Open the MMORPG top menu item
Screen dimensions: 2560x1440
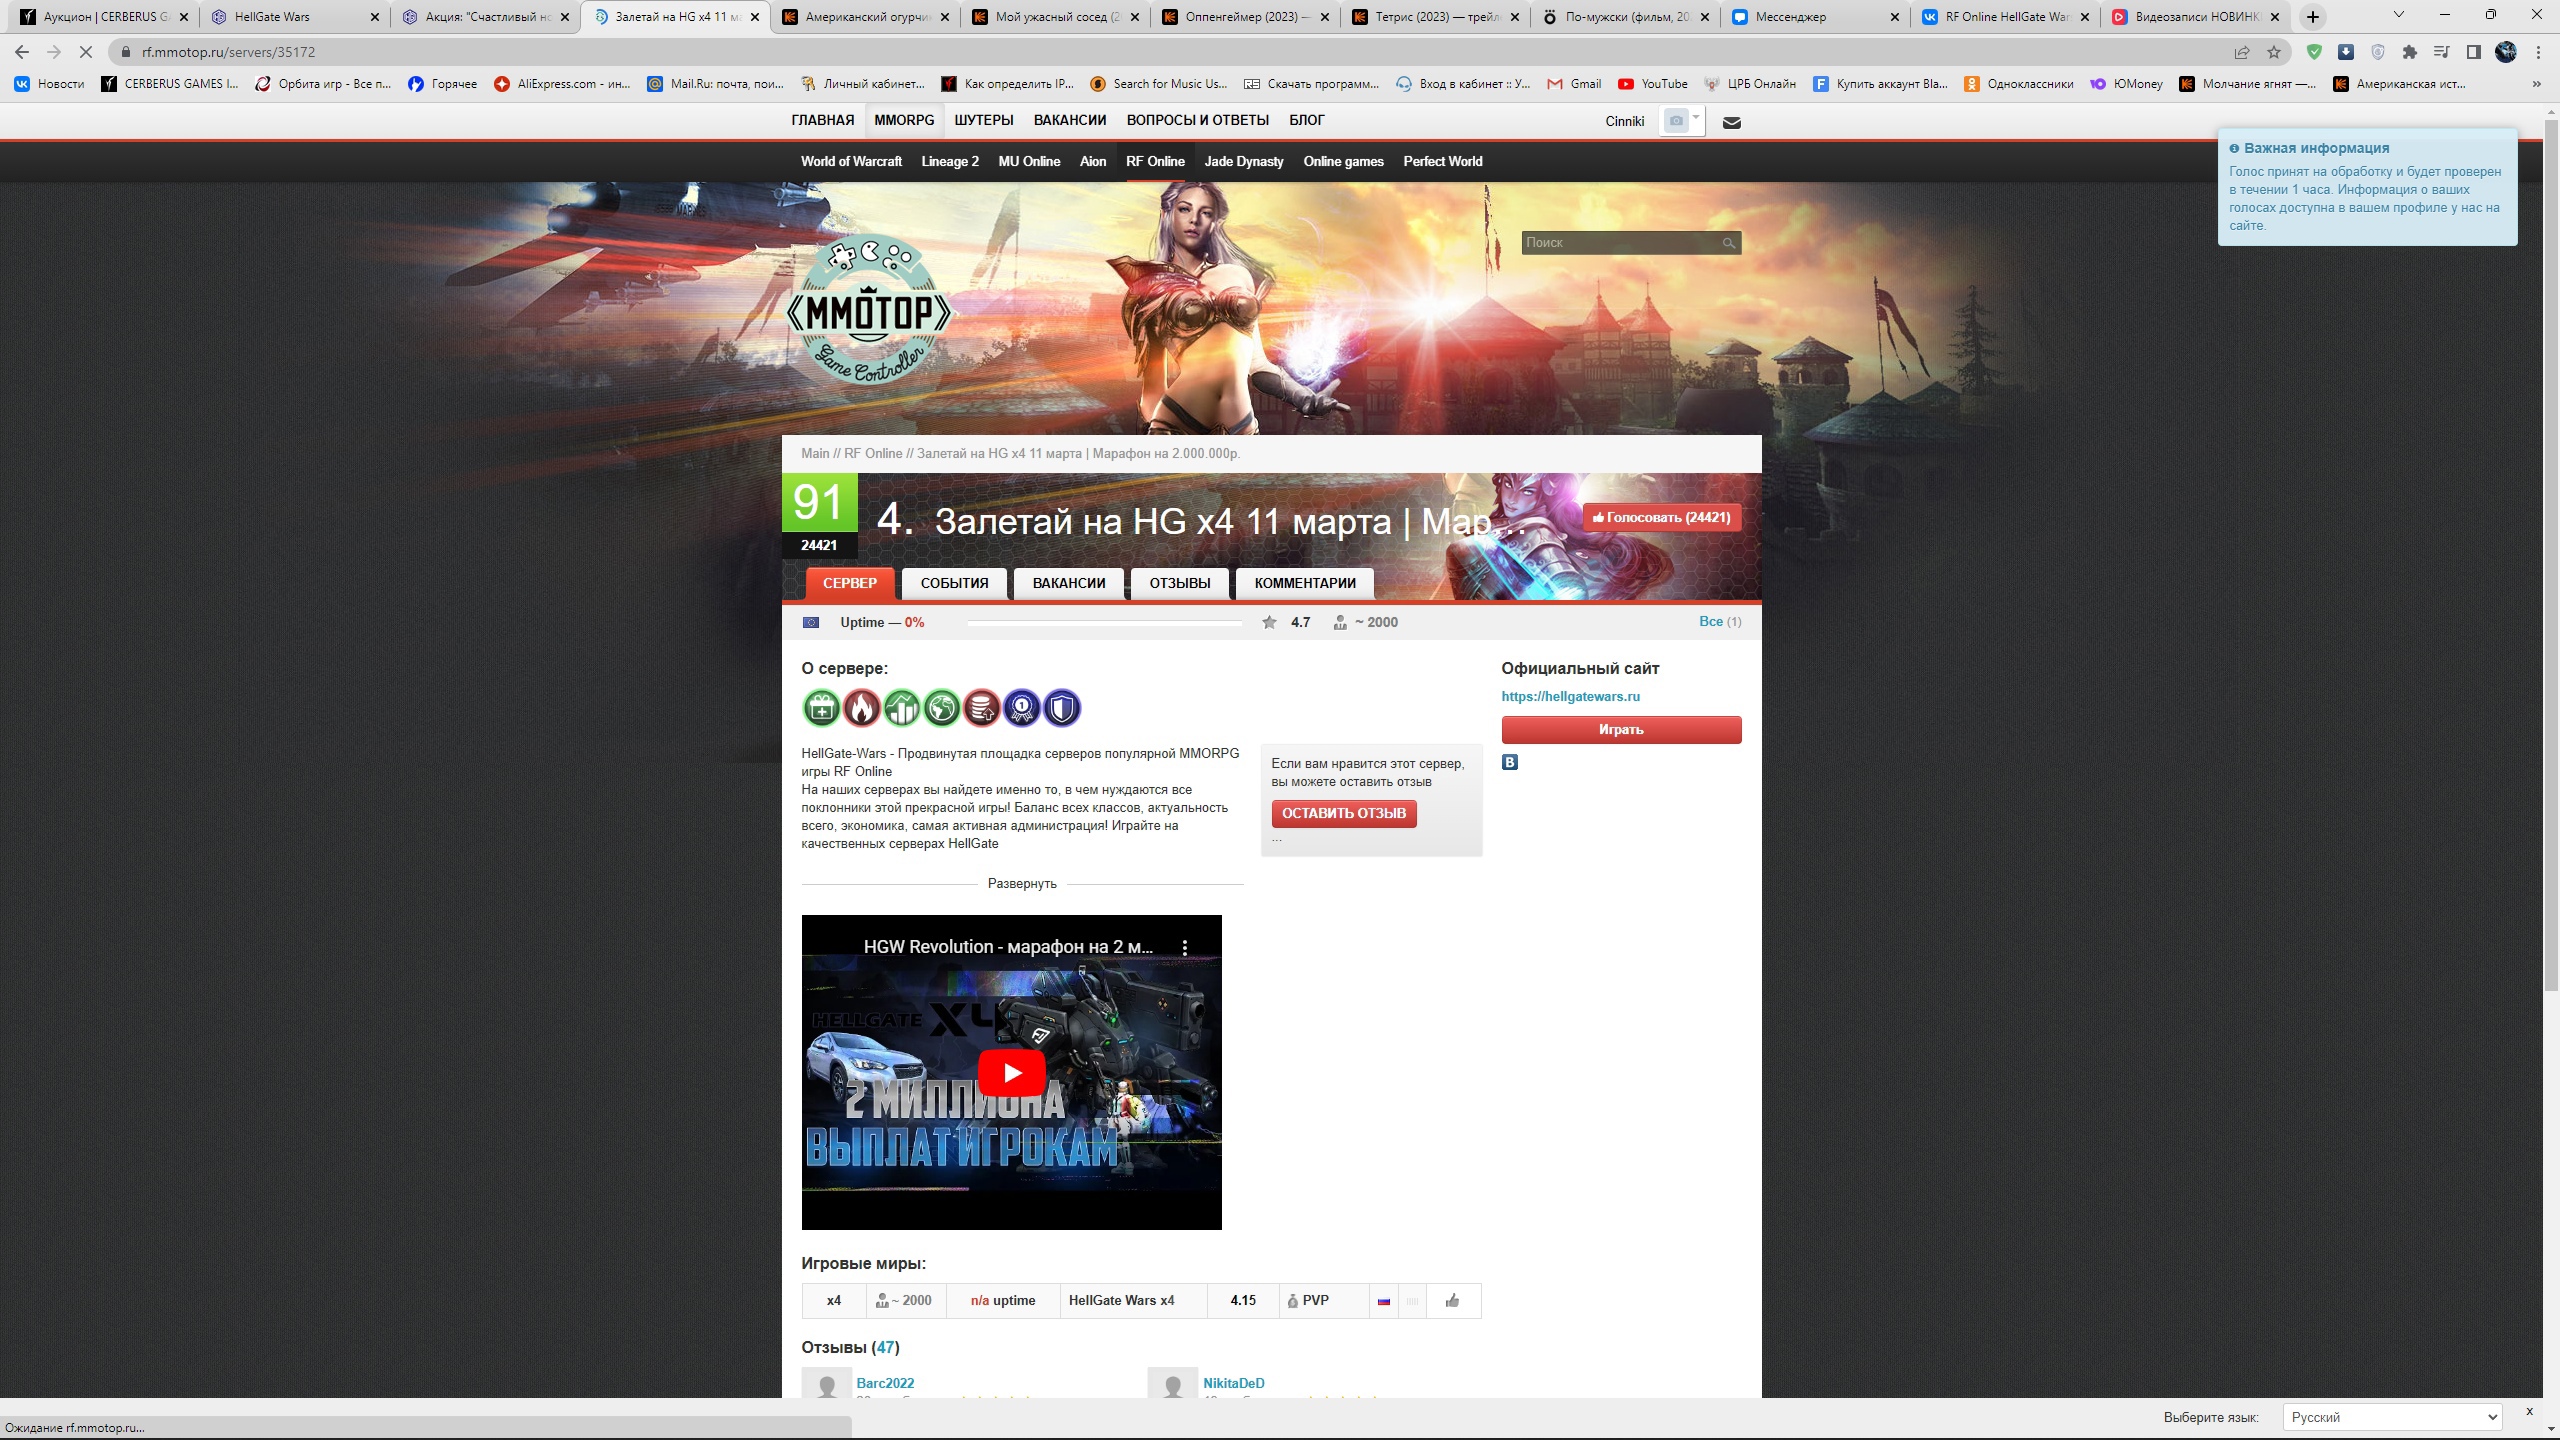904,120
